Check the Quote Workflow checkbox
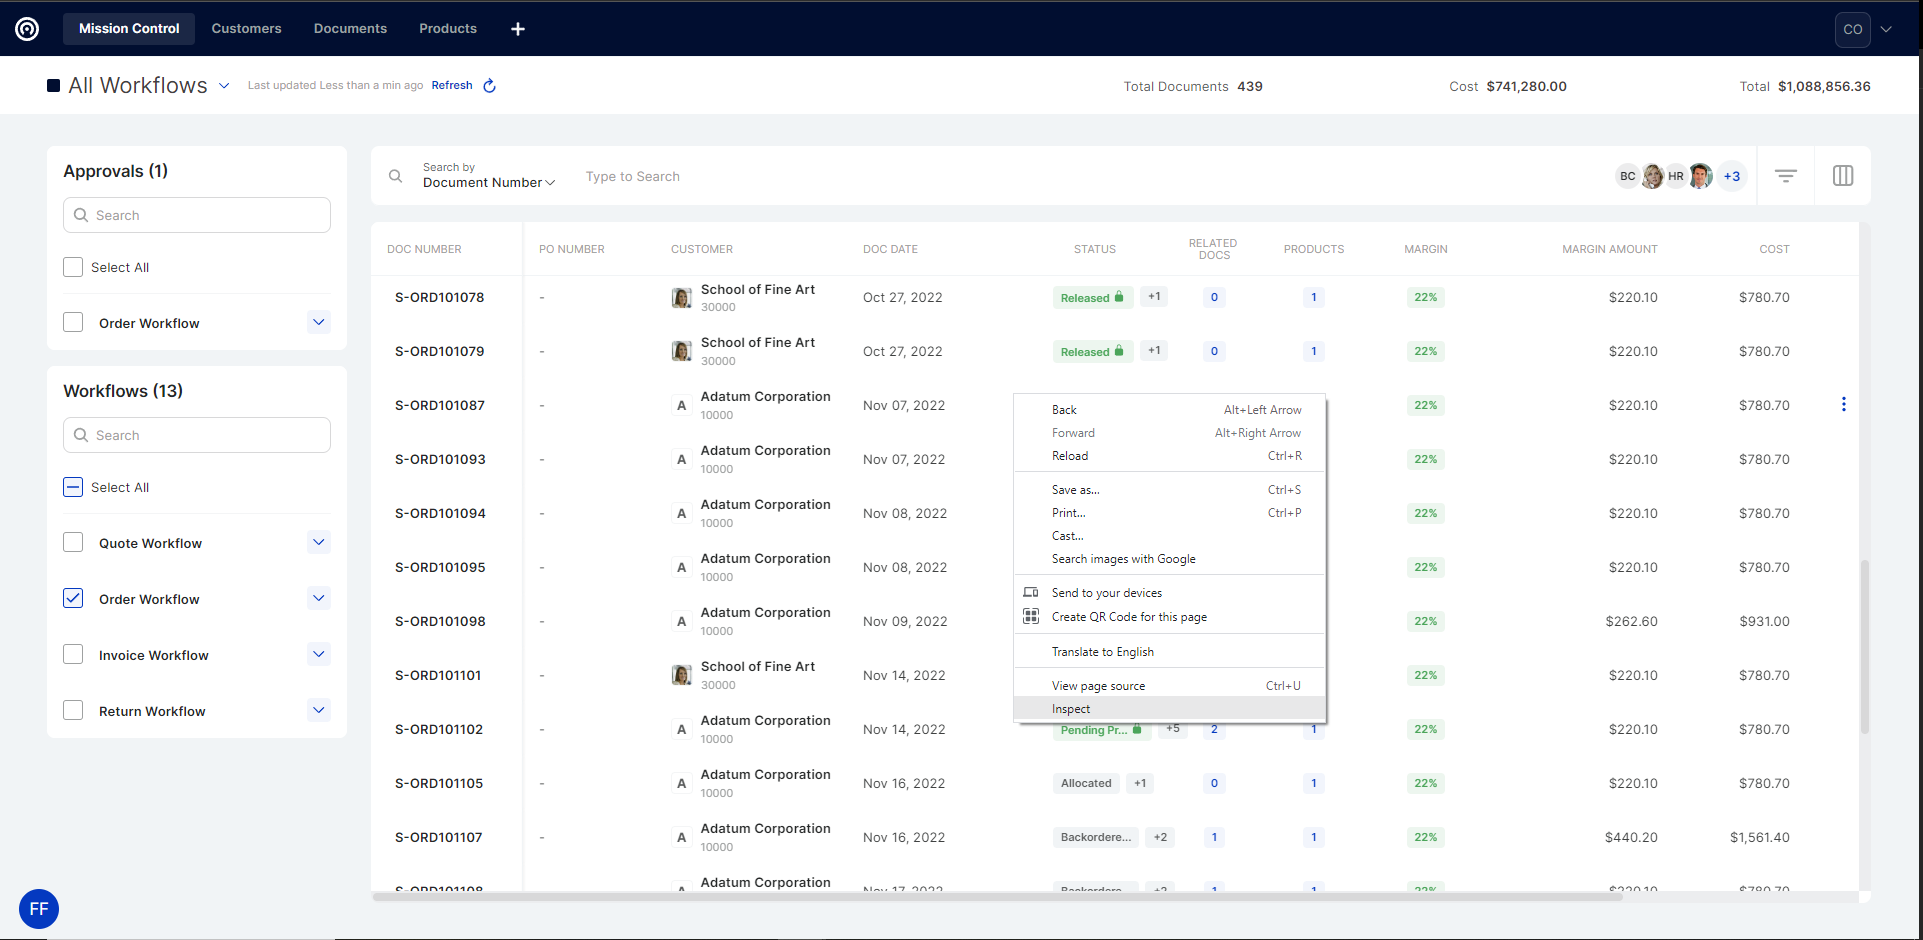 point(73,543)
